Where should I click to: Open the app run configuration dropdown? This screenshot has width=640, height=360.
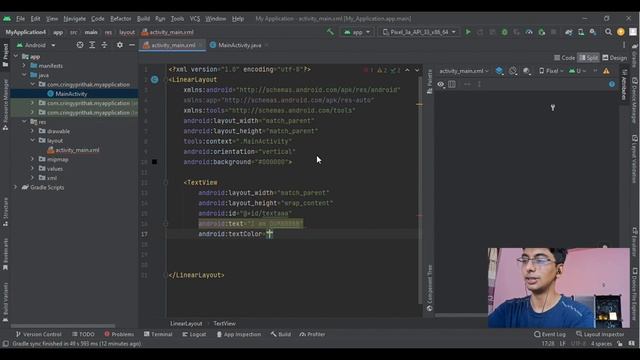coord(357,32)
